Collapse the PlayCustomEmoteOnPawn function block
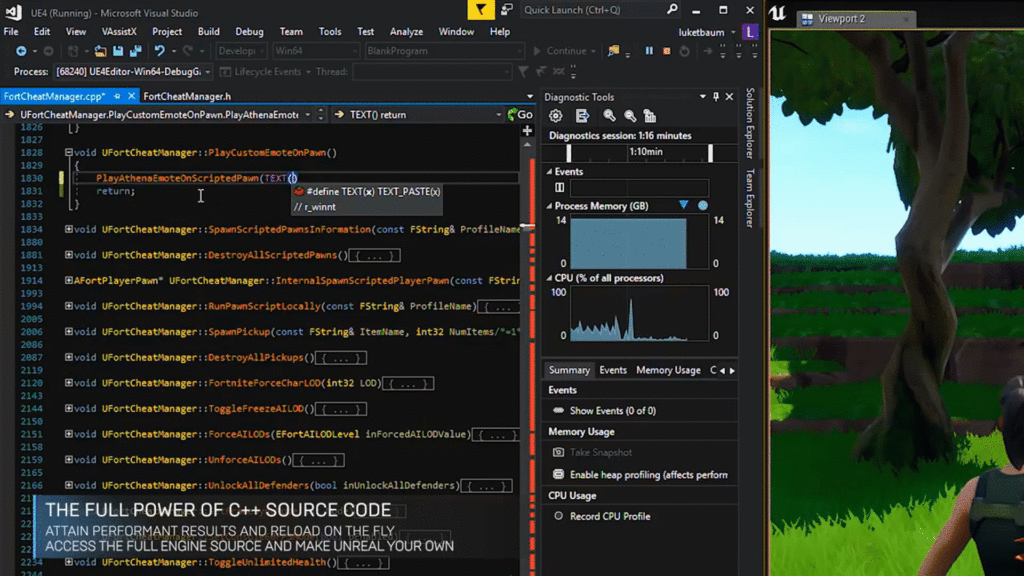1024x576 pixels. click(x=69, y=152)
